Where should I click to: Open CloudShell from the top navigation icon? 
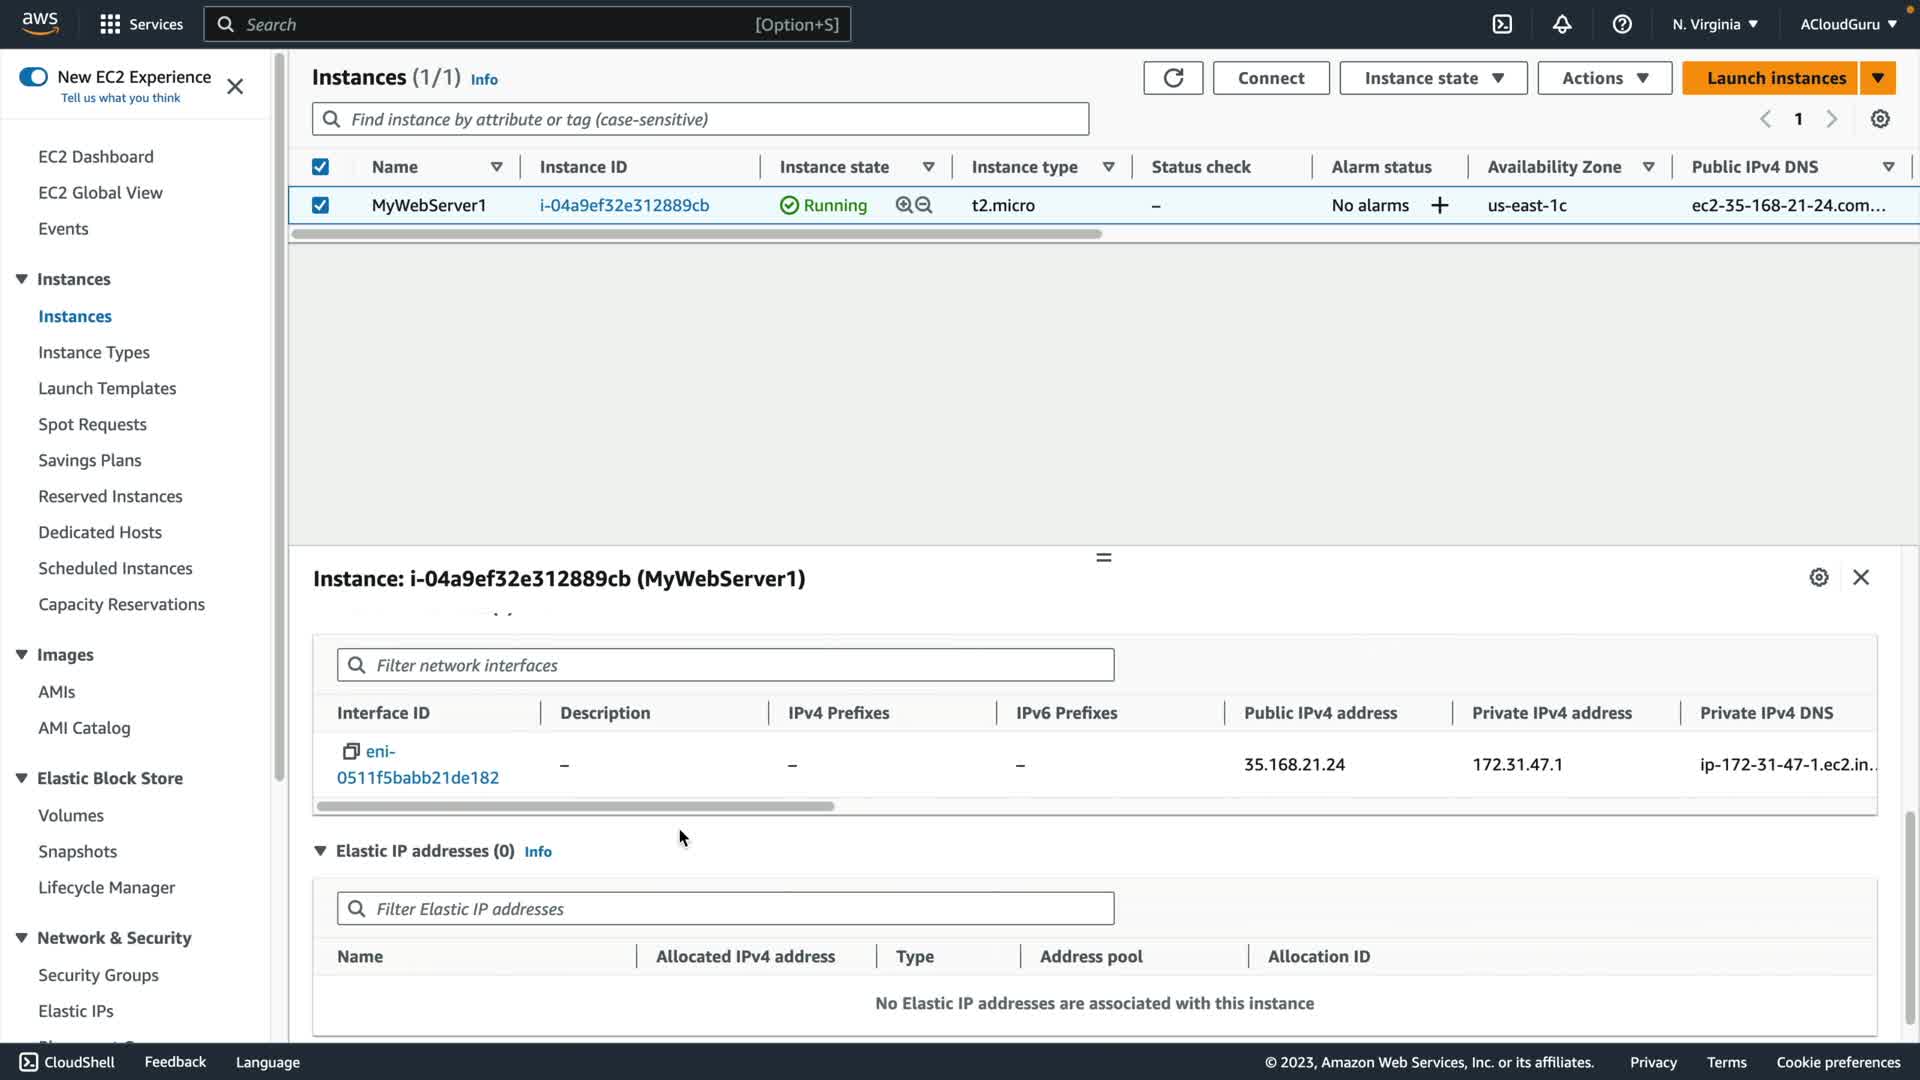[x=1502, y=24]
